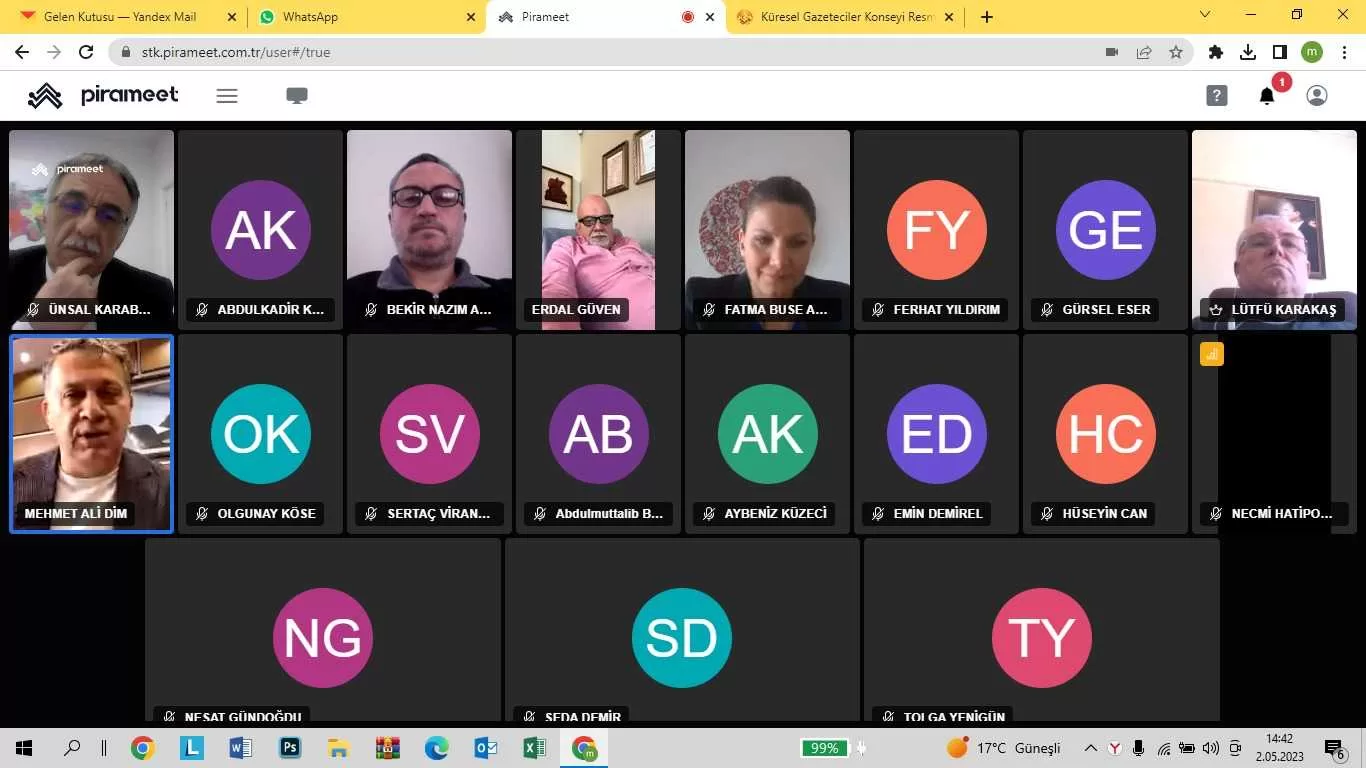Open the help question mark icon
The height and width of the screenshot is (768, 1366).
pyautogui.click(x=1216, y=96)
